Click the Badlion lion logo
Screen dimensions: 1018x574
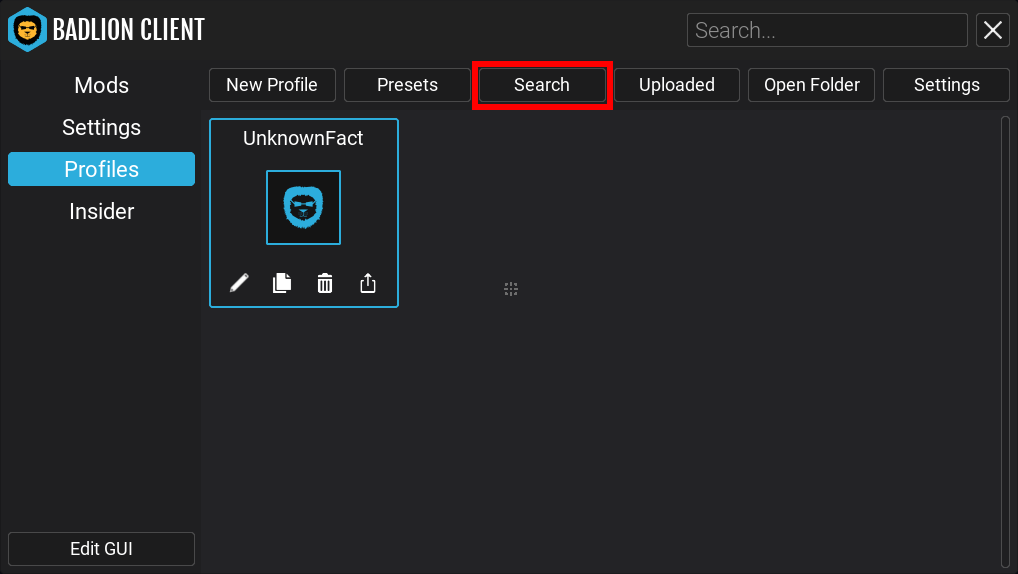point(27,29)
